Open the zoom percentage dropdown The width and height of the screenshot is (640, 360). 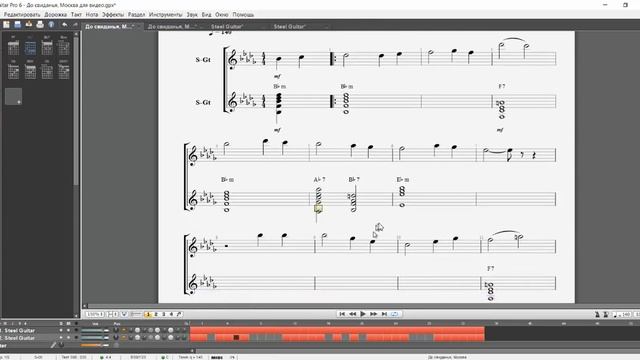click(x=95, y=314)
